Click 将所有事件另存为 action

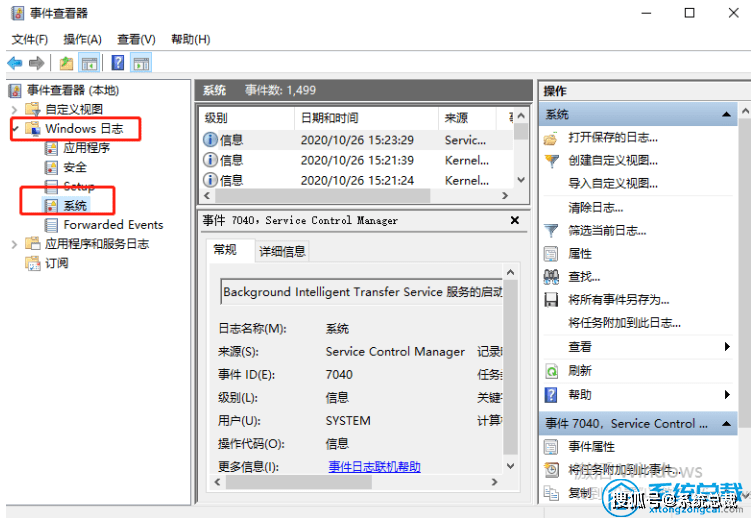(x=619, y=300)
